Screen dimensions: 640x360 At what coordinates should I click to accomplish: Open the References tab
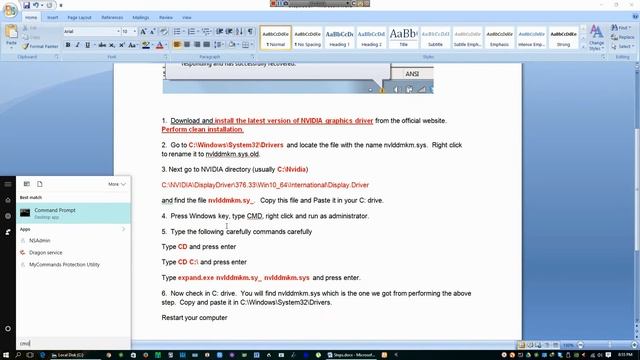[112, 18]
